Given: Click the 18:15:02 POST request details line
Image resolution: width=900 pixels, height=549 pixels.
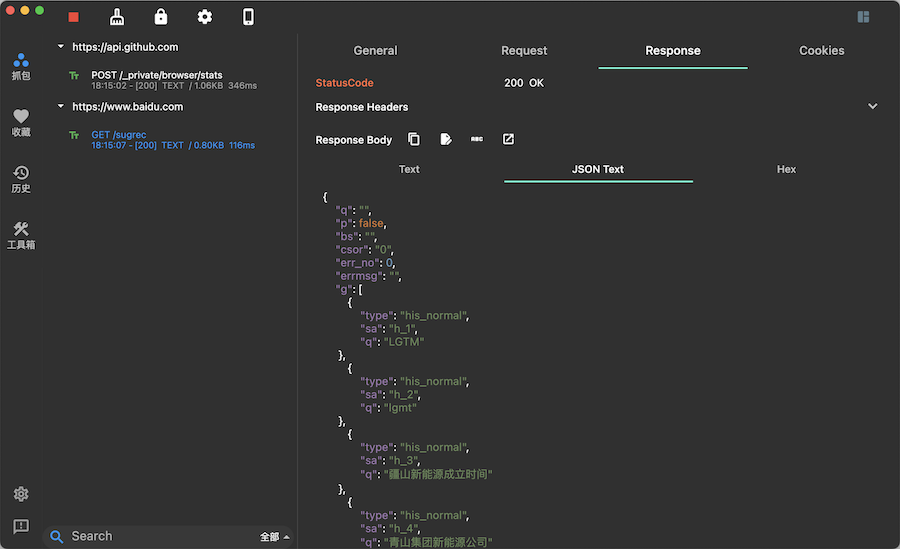Looking at the screenshot, I should pos(174,86).
